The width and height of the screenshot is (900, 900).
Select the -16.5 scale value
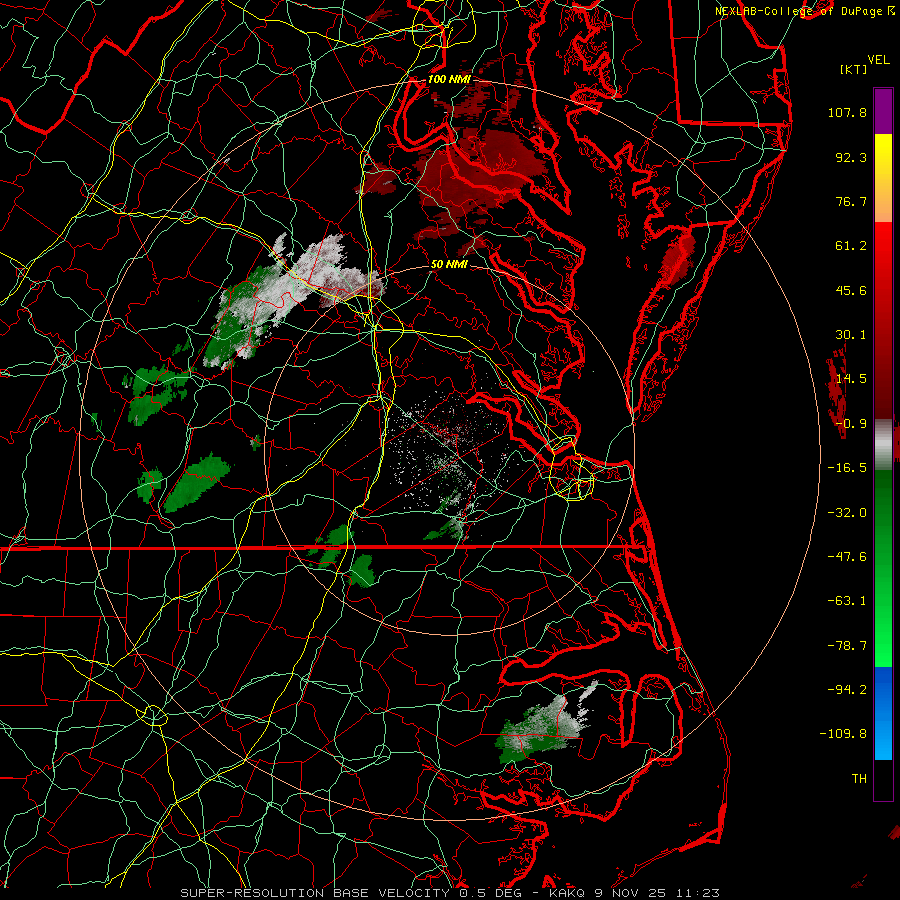[x=847, y=468]
